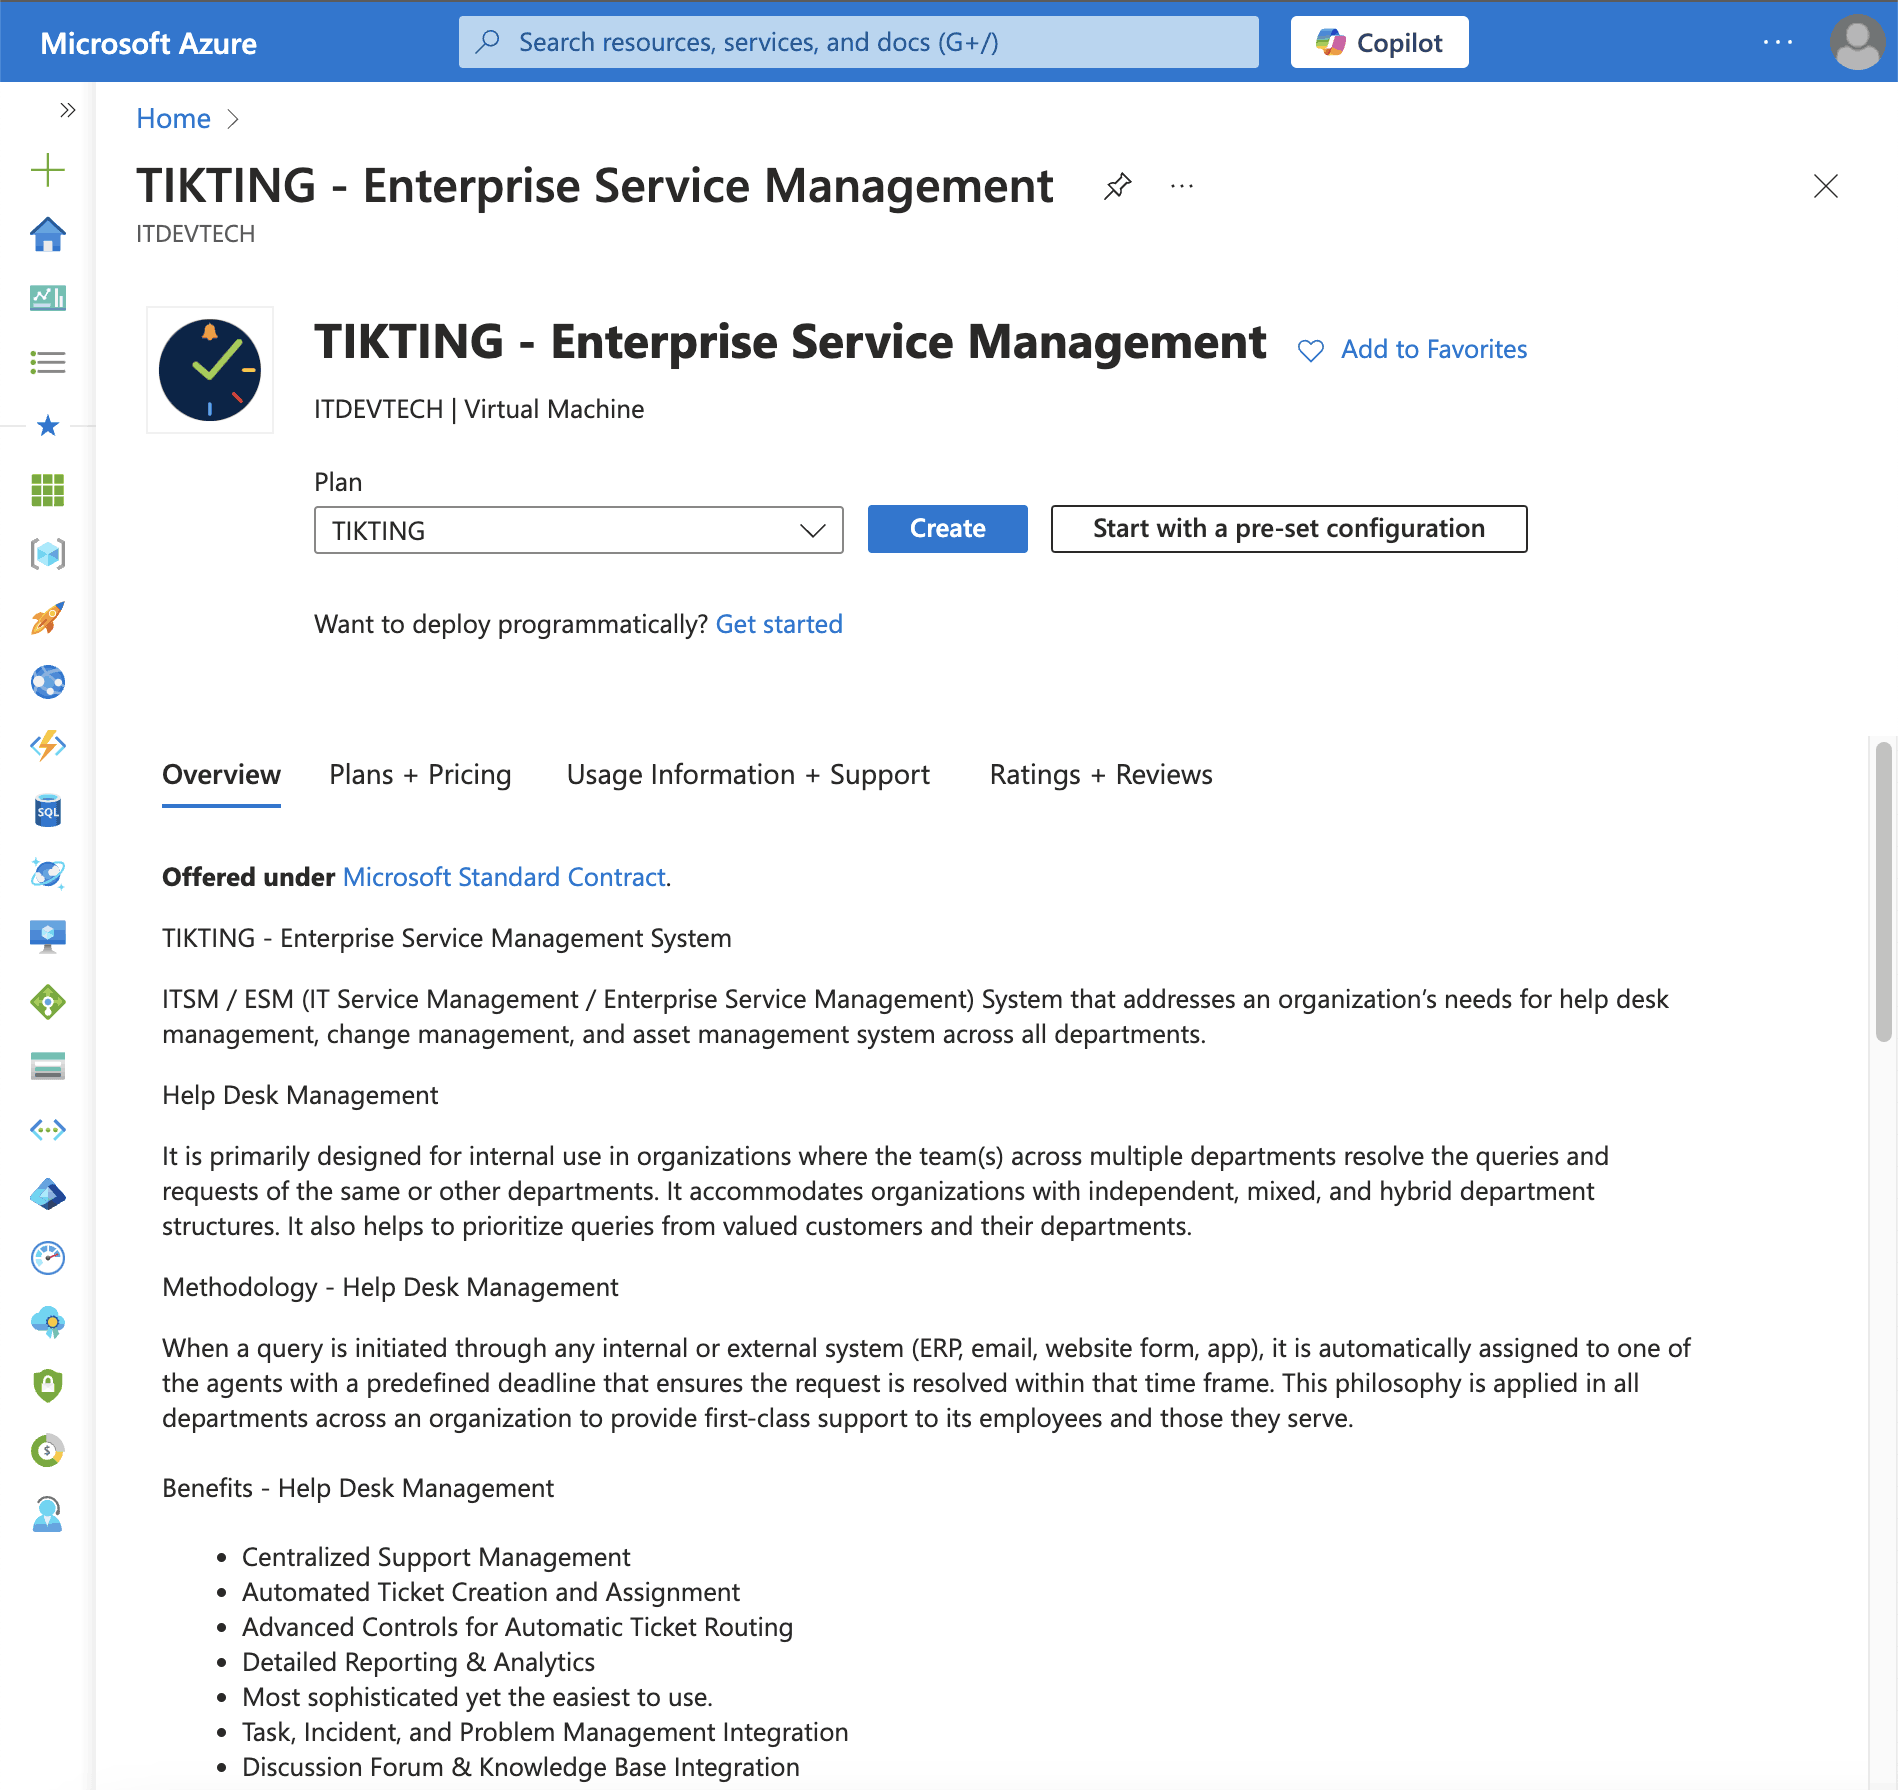The image size is (1898, 1790).
Task: Pin the TIKTING page with pin icon
Action: pyautogui.click(x=1117, y=186)
